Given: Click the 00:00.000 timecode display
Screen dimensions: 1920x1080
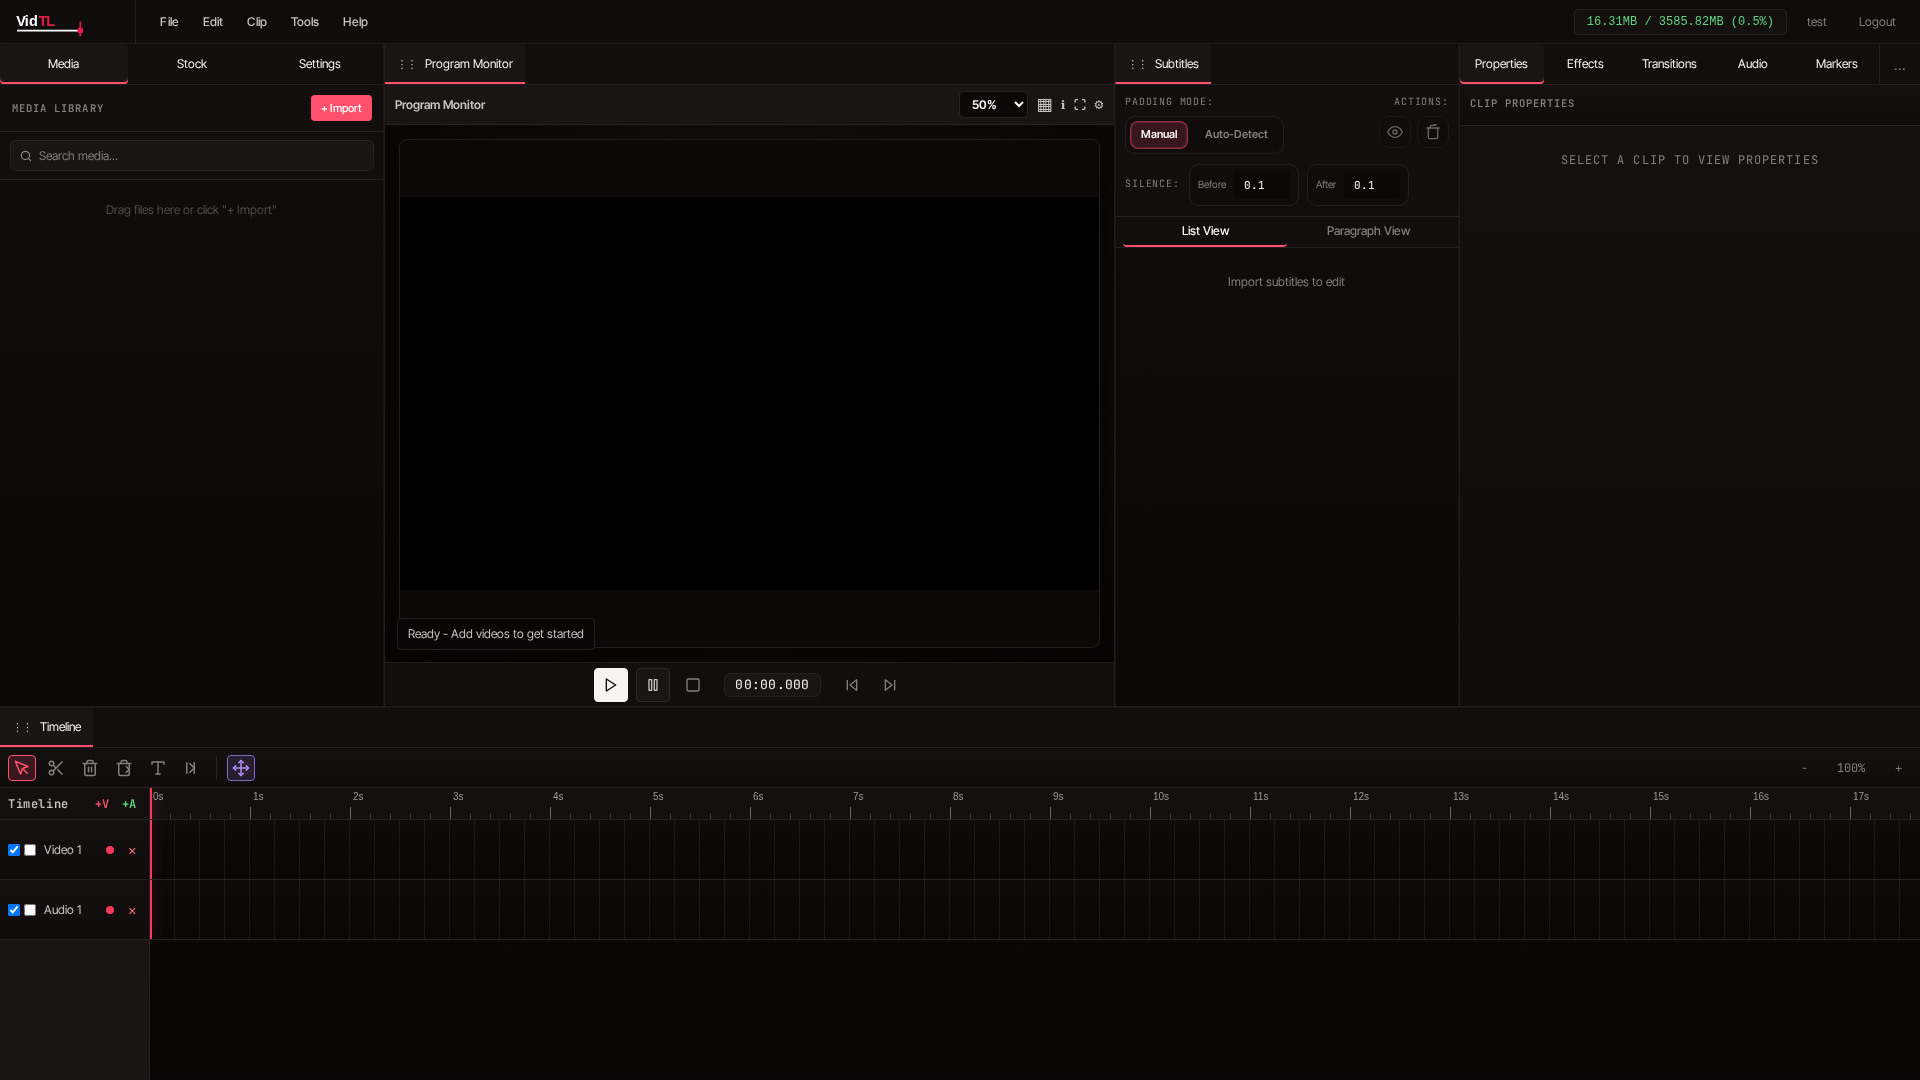Looking at the screenshot, I should [x=772, y=685].
